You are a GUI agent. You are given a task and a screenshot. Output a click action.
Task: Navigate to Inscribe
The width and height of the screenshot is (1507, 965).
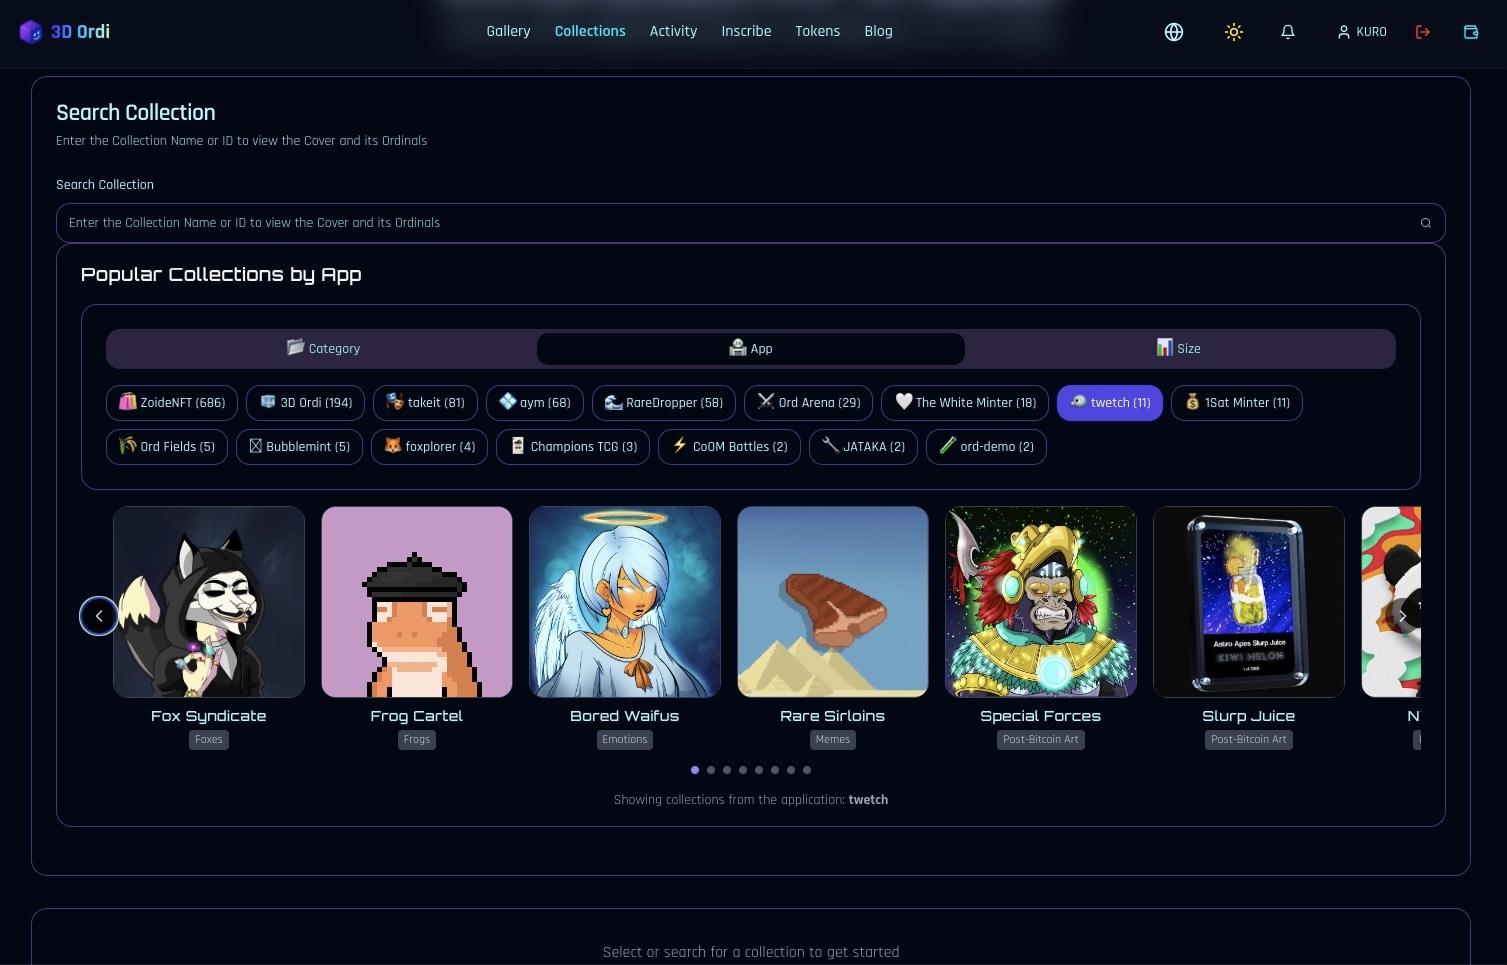click(x=746, y=31)
